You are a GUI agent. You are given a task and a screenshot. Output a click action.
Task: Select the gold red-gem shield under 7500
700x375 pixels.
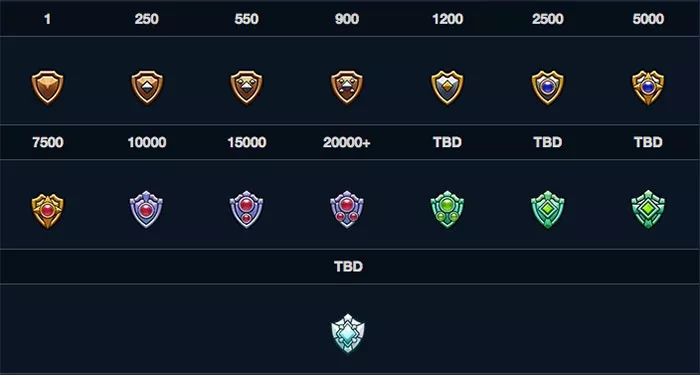point(47,211)
